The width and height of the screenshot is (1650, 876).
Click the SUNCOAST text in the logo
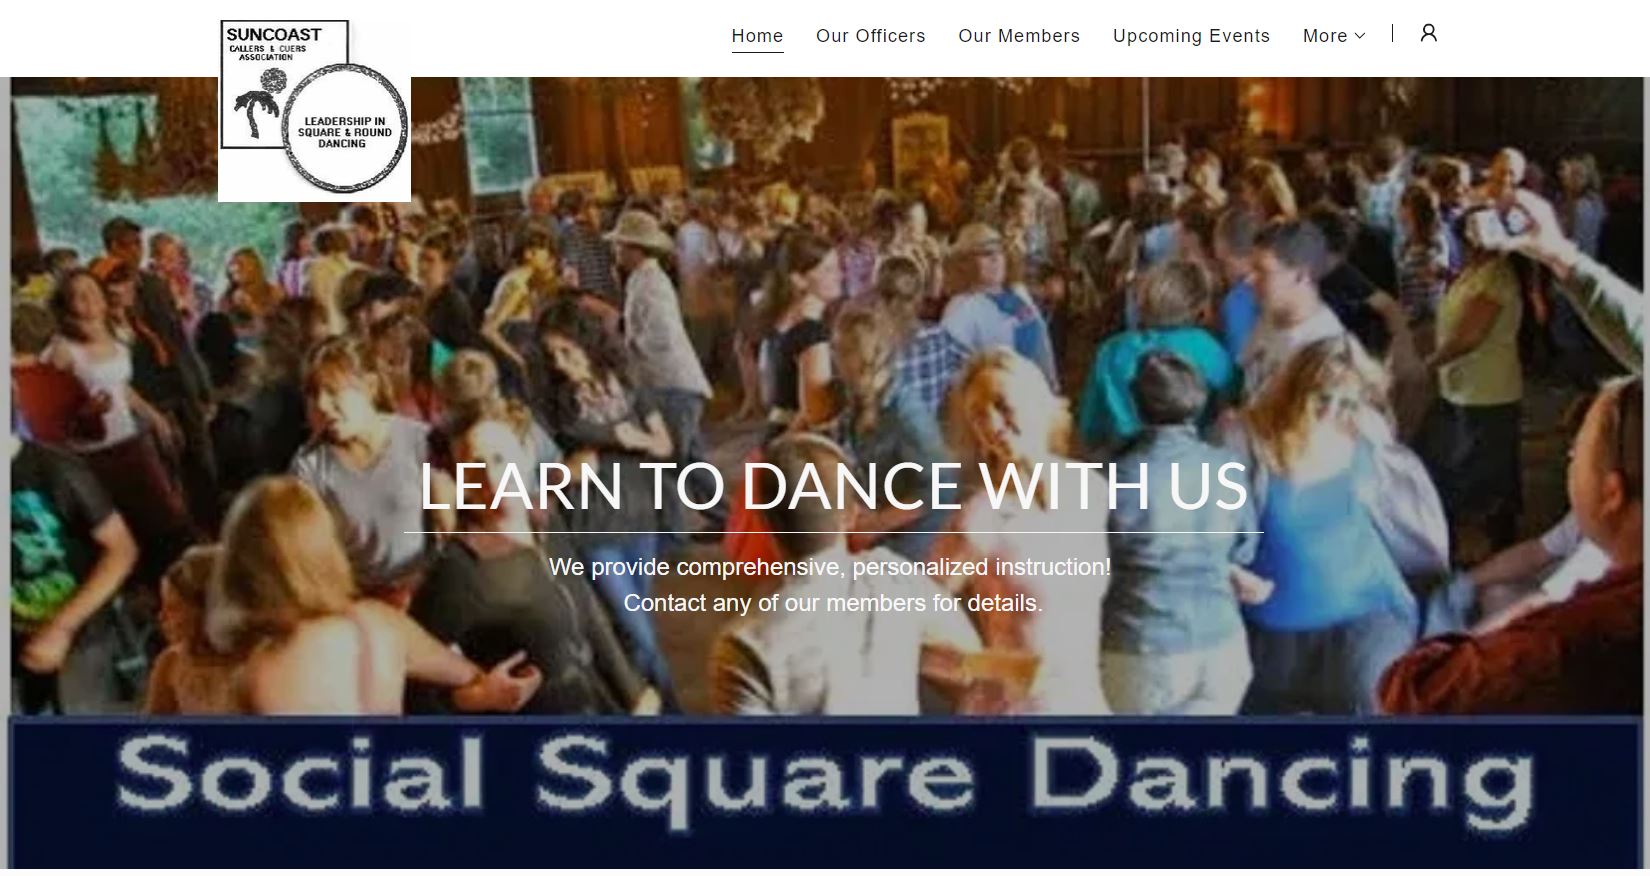coord(273,35)
